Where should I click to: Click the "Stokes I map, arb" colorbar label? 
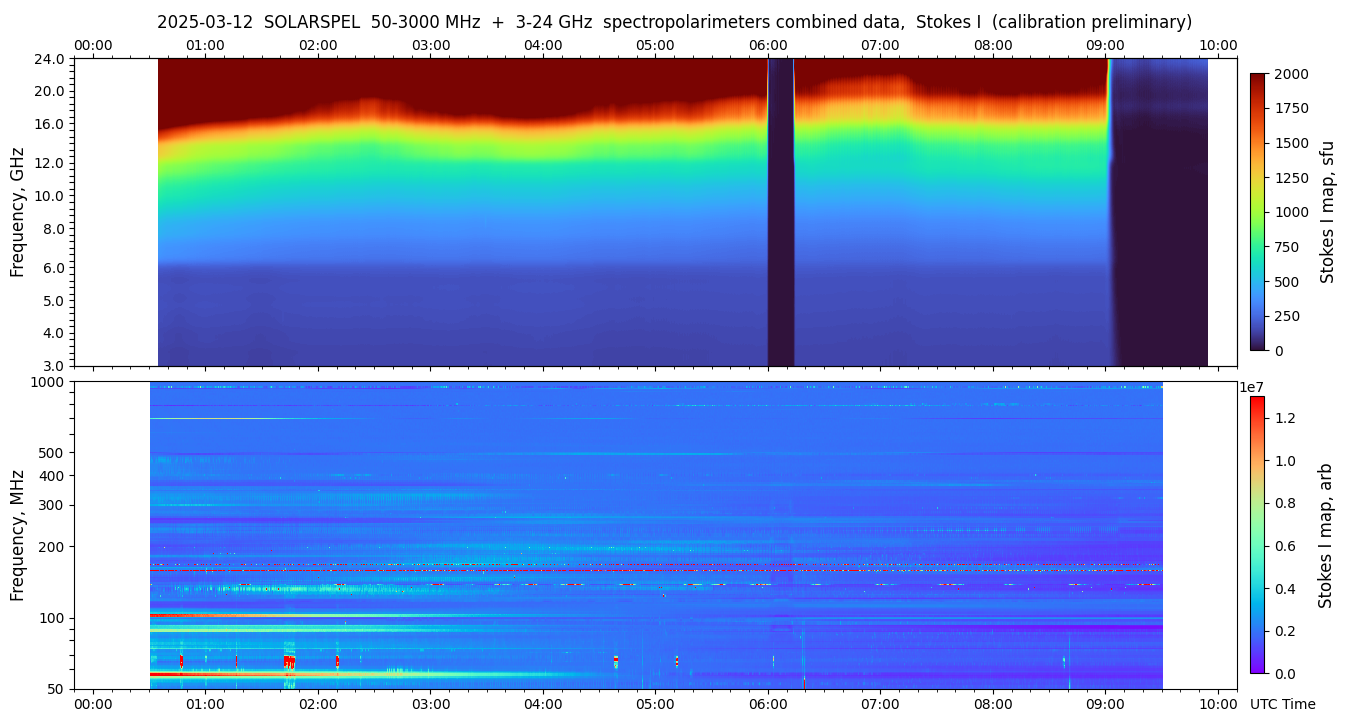pos(1326,534)
